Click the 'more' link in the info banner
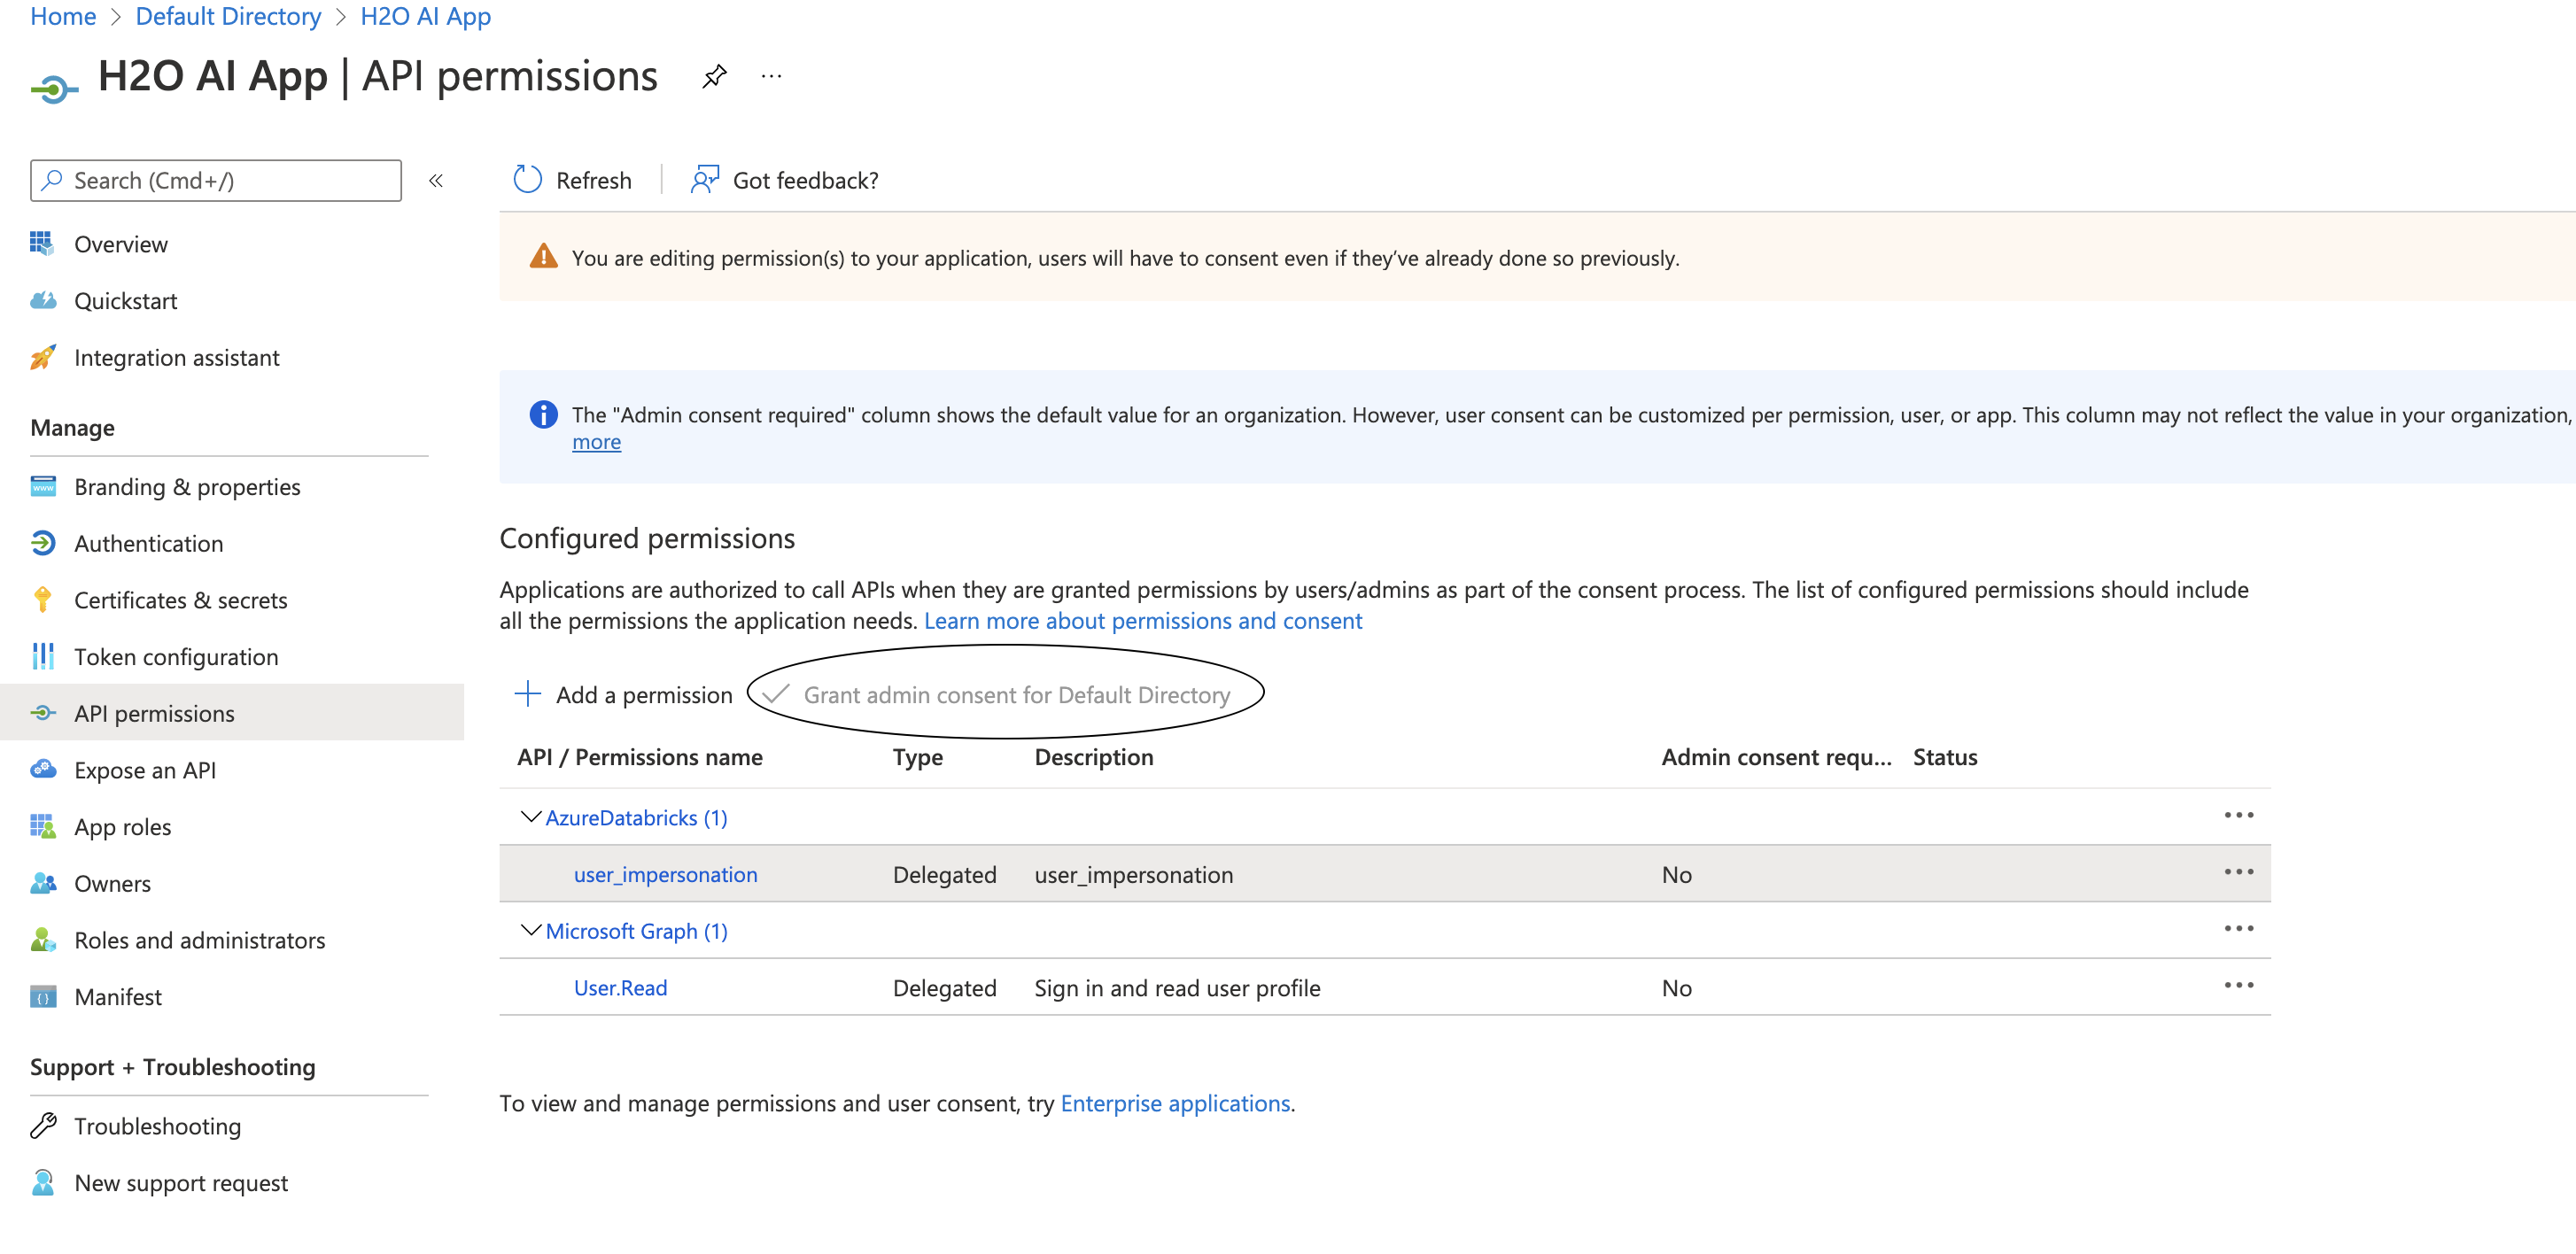 (x=596, y=442)
